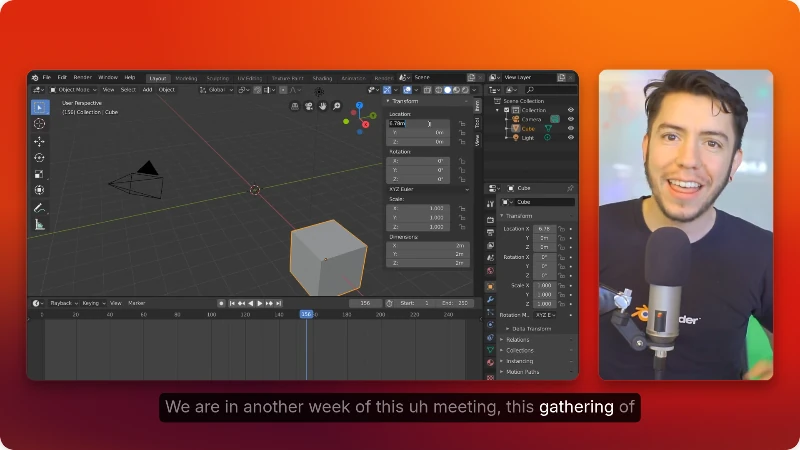Open the Edit menu
Viewport: 800px width, 450px height.
coord(62,78)
